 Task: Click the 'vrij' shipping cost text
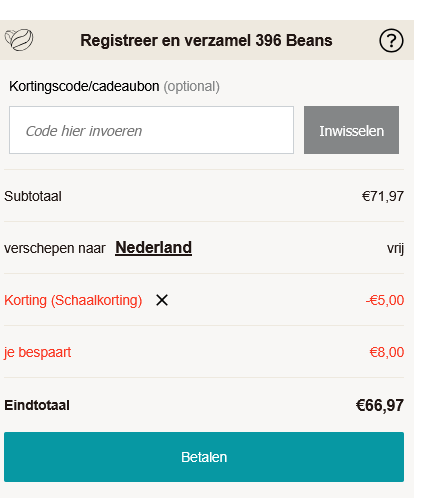(x=395, y=248)
